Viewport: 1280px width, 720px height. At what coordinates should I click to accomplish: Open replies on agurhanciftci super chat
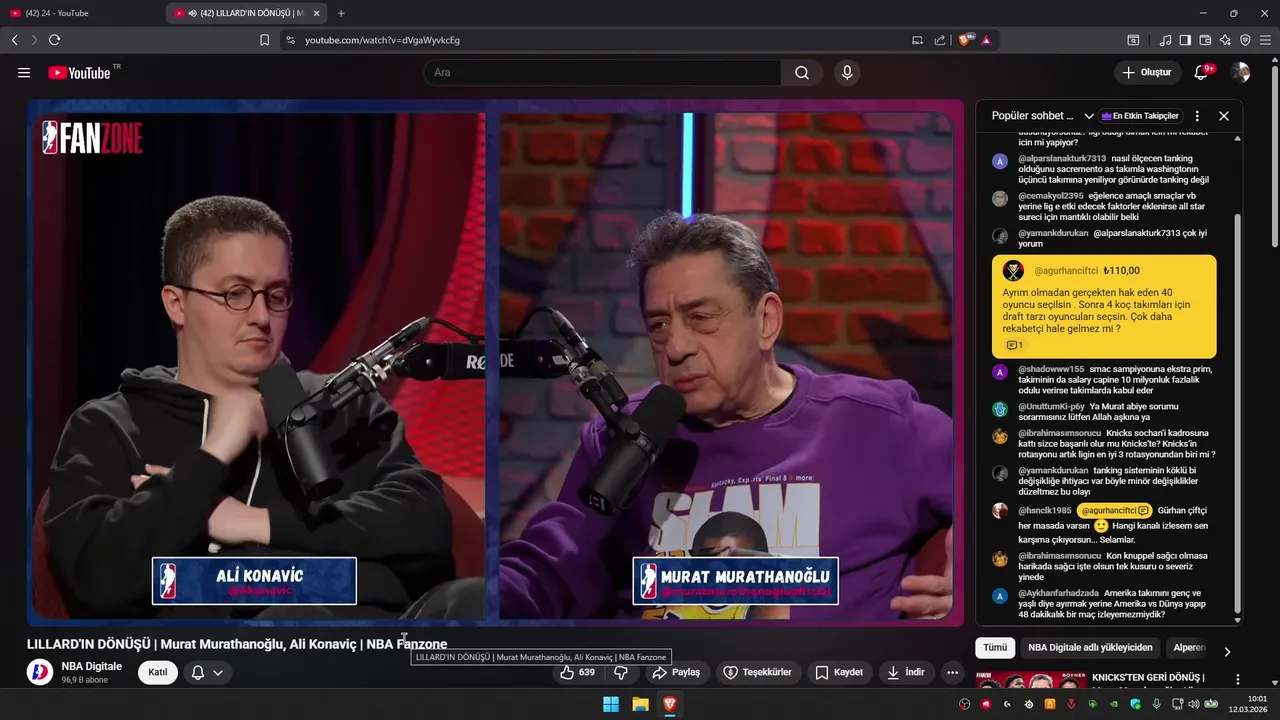pos(1014,345)
